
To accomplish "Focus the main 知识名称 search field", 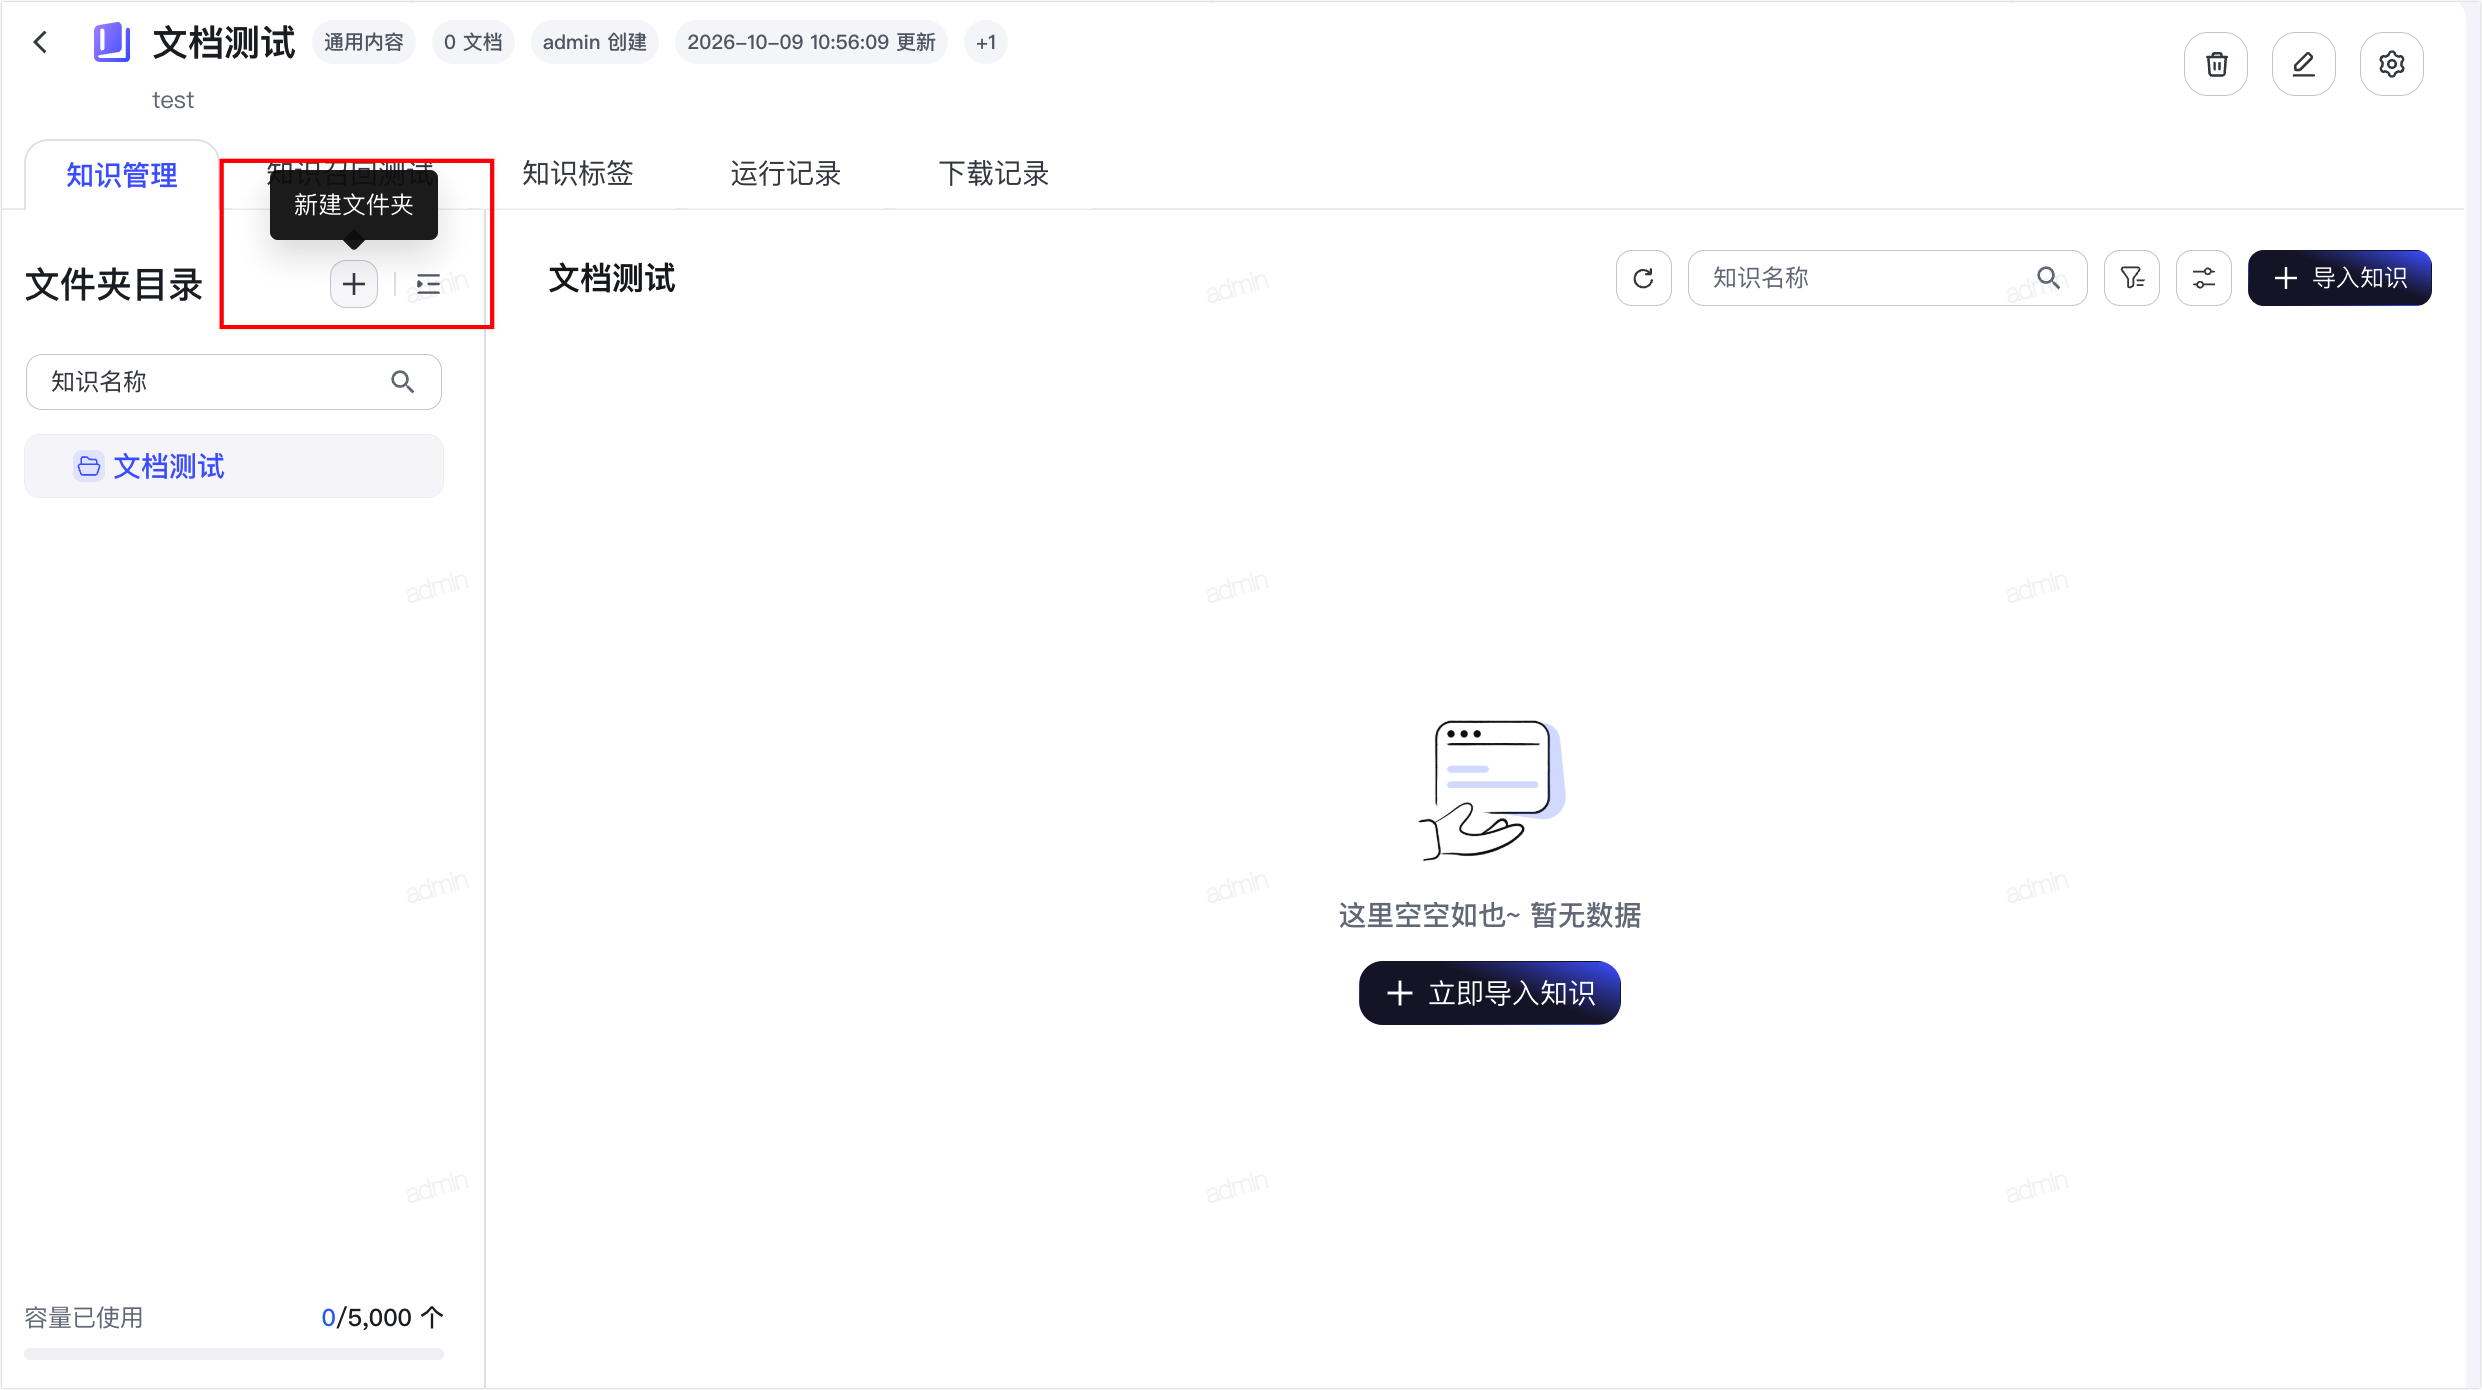I will point(1888,278).
